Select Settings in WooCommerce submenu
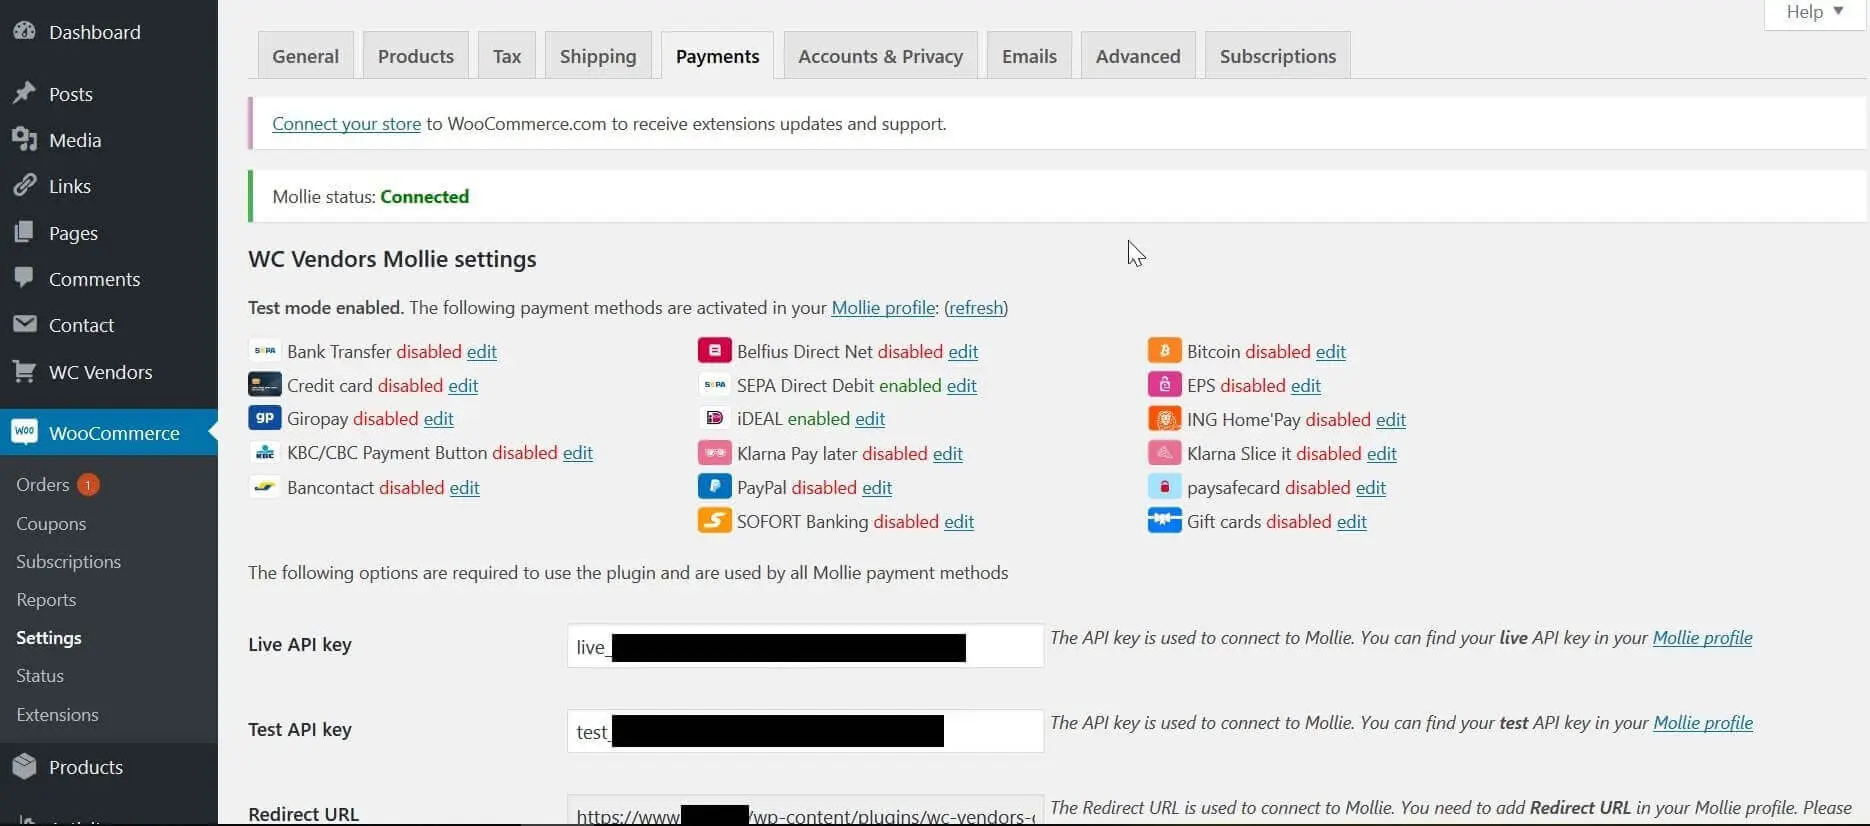Viewport: 1870px width, 826px height. coord(49,638)
